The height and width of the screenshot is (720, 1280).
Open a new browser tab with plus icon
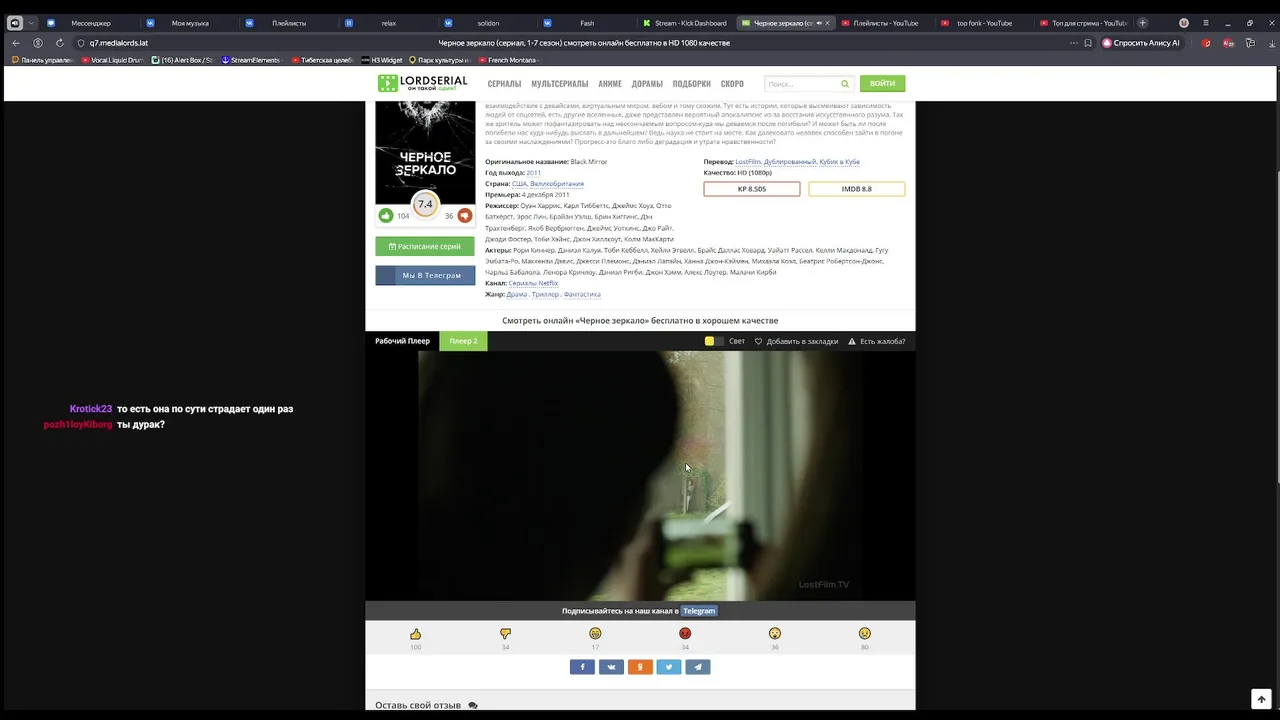point(1142,23)
